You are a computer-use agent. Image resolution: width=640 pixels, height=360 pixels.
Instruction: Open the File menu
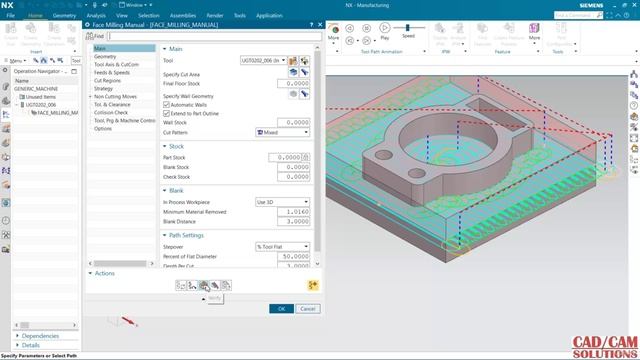click(x=11, y=16)
